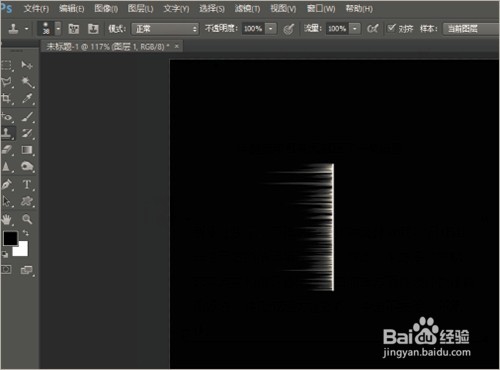Toggle pressure for opacity
500x370 pixels.
click(289, 29)
